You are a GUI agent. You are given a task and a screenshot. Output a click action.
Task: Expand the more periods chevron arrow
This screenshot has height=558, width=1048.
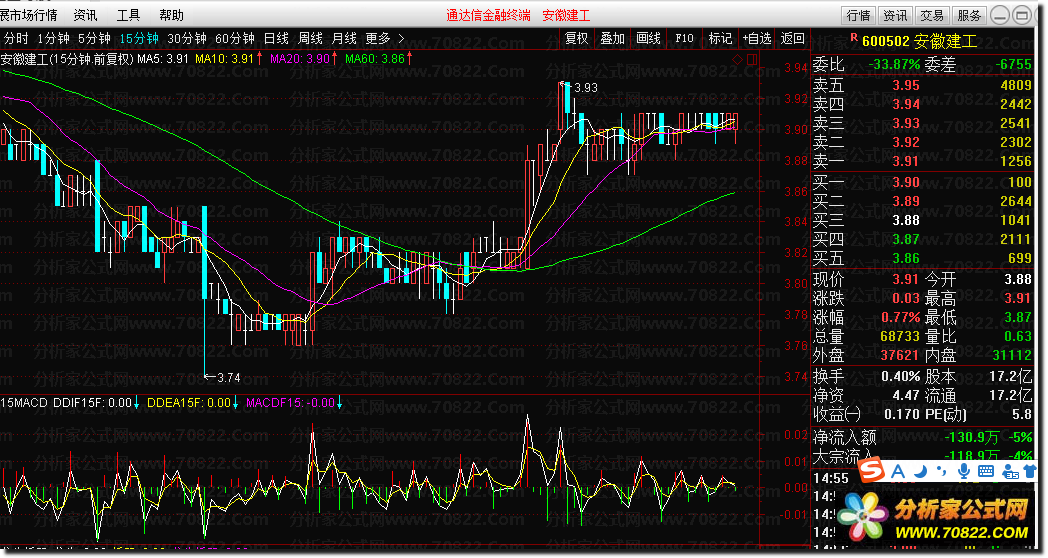pos(401,38)
